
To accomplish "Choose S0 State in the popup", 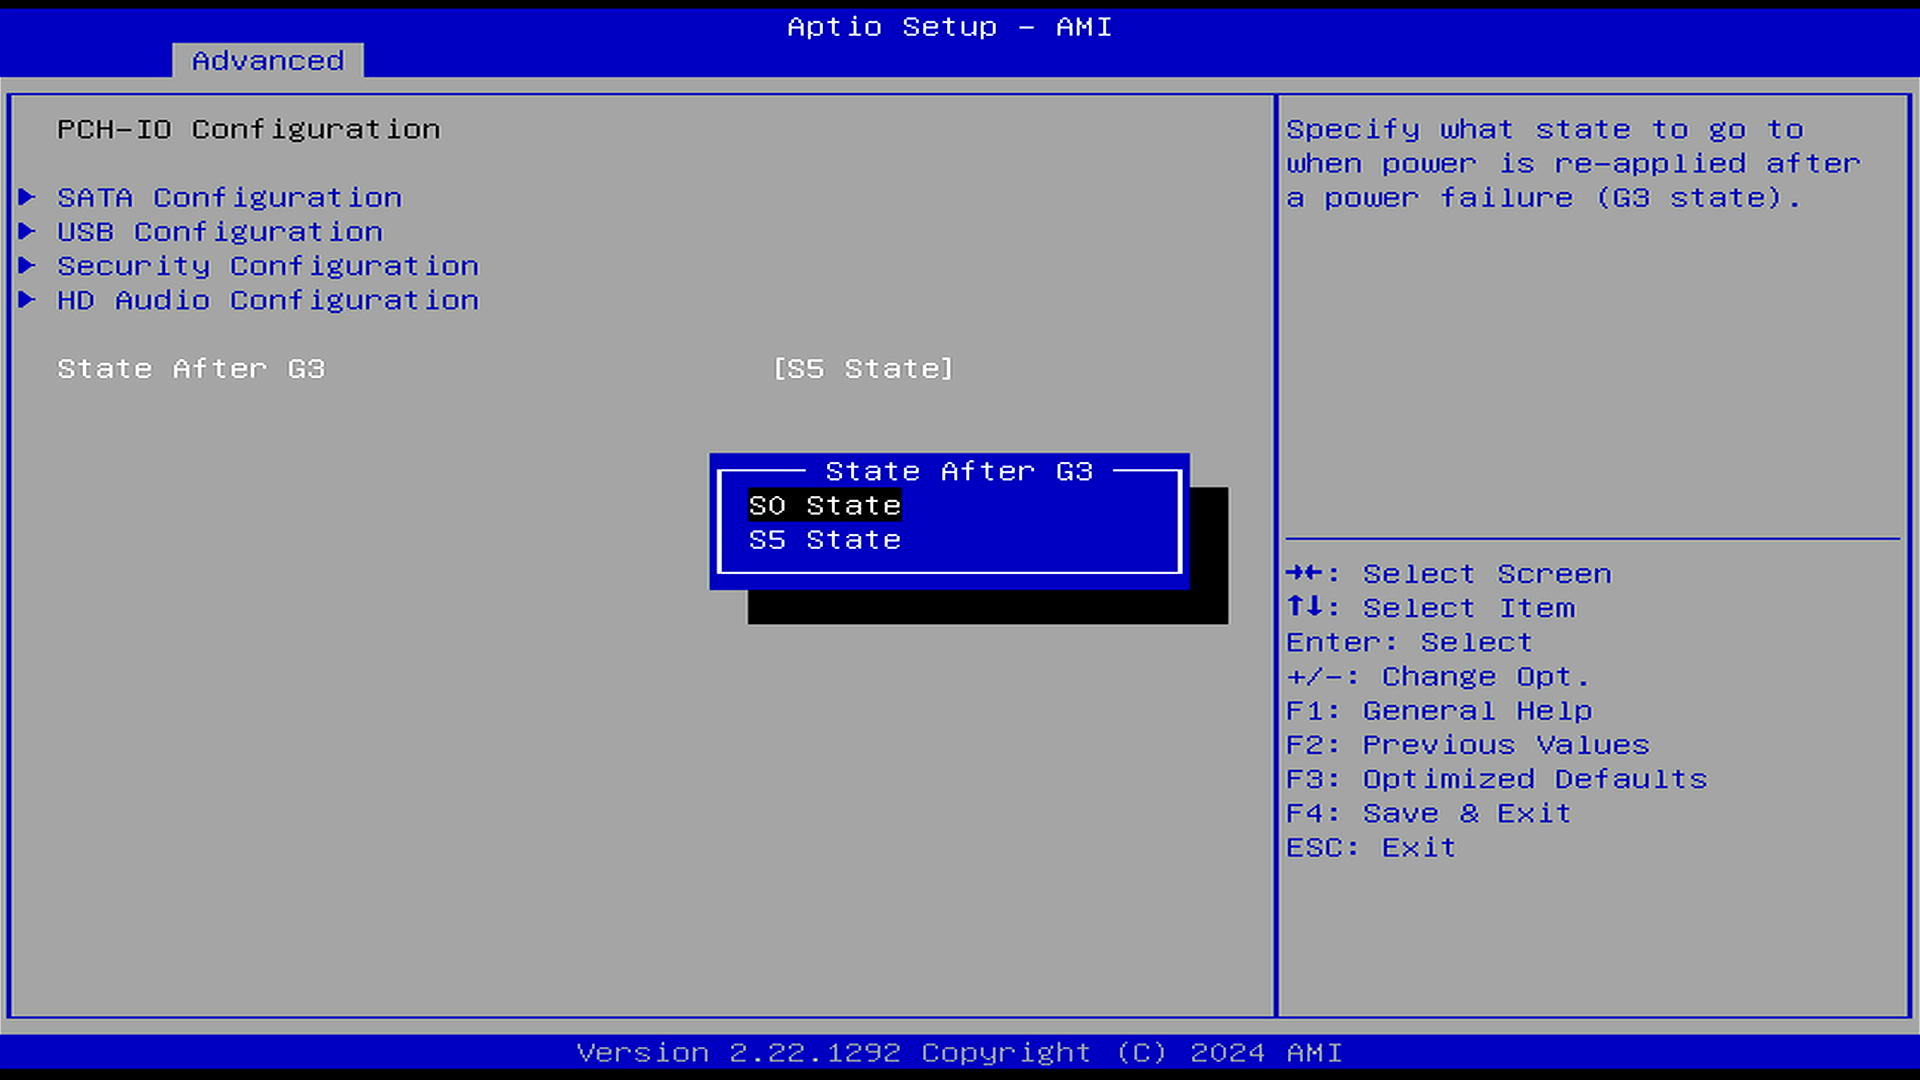I will coord(824,506).
